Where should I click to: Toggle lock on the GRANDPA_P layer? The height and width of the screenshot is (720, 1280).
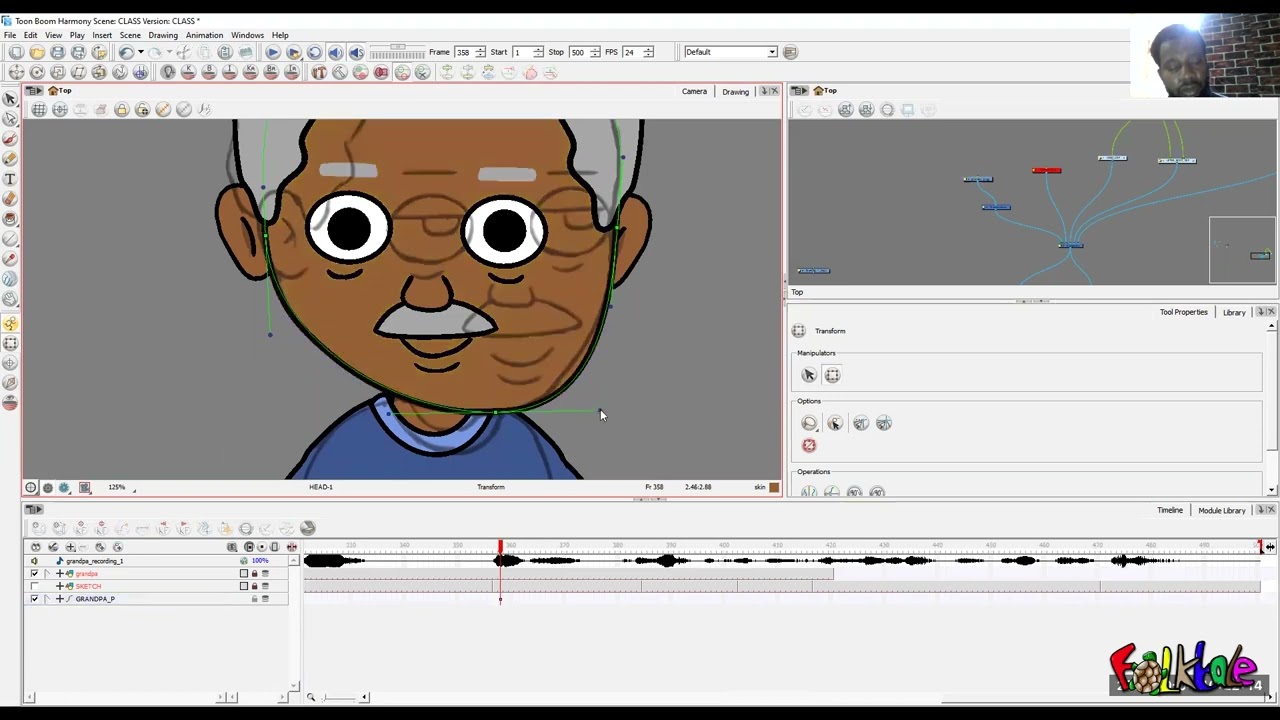254,599
